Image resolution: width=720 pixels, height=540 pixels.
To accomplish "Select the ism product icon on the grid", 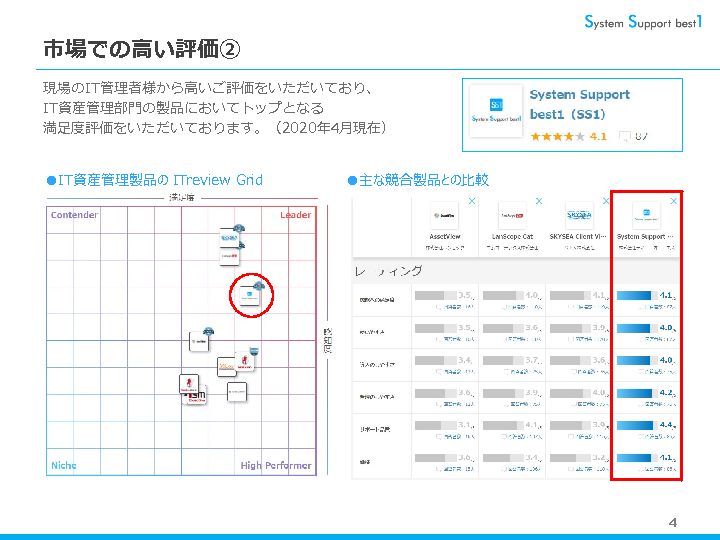I will coord(197,396).
